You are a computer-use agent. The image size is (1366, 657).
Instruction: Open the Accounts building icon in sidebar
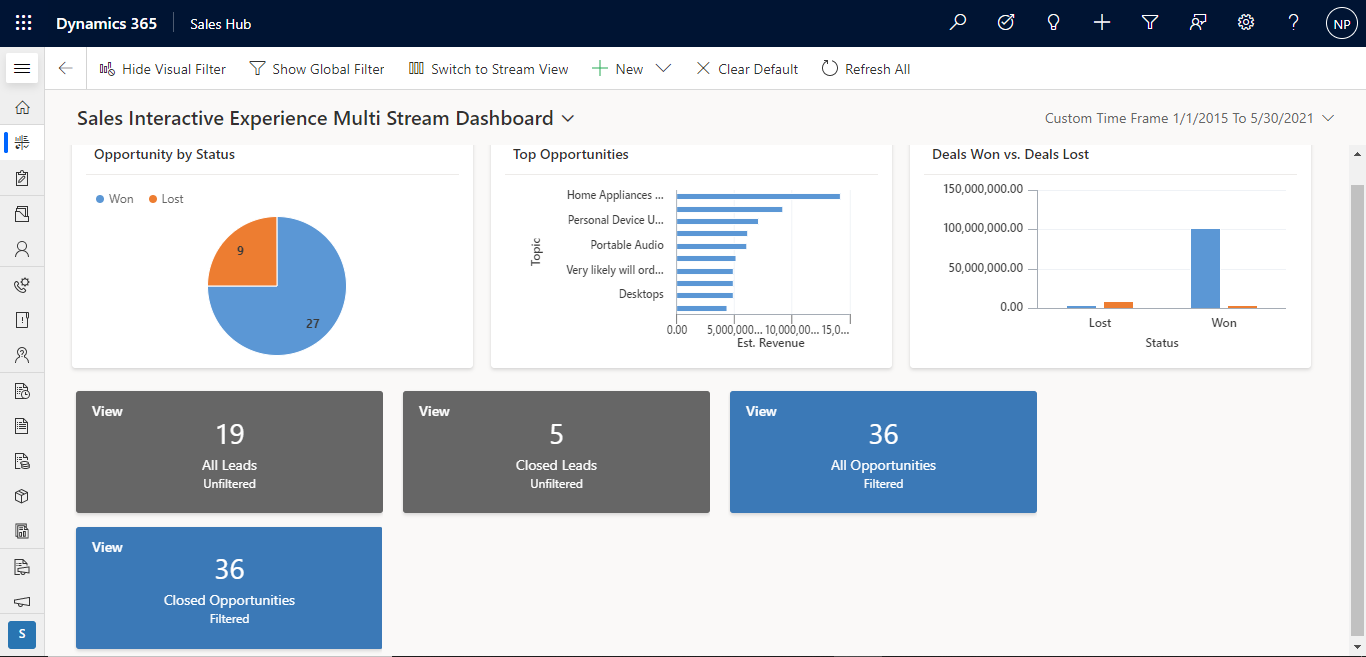coord(22,213)
